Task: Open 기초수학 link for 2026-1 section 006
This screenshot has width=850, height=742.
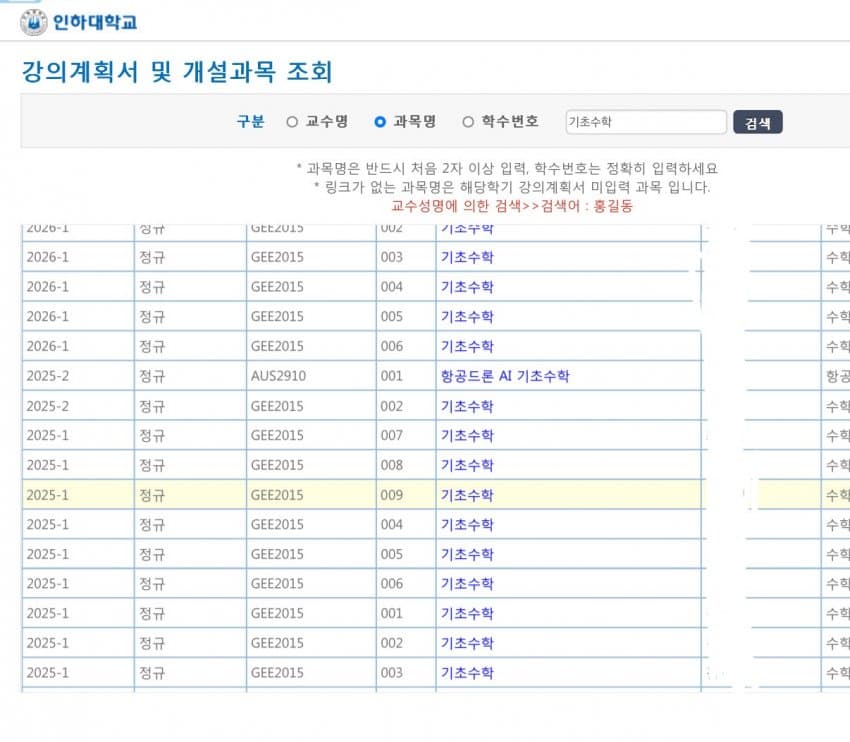Action: click(467, 346)
